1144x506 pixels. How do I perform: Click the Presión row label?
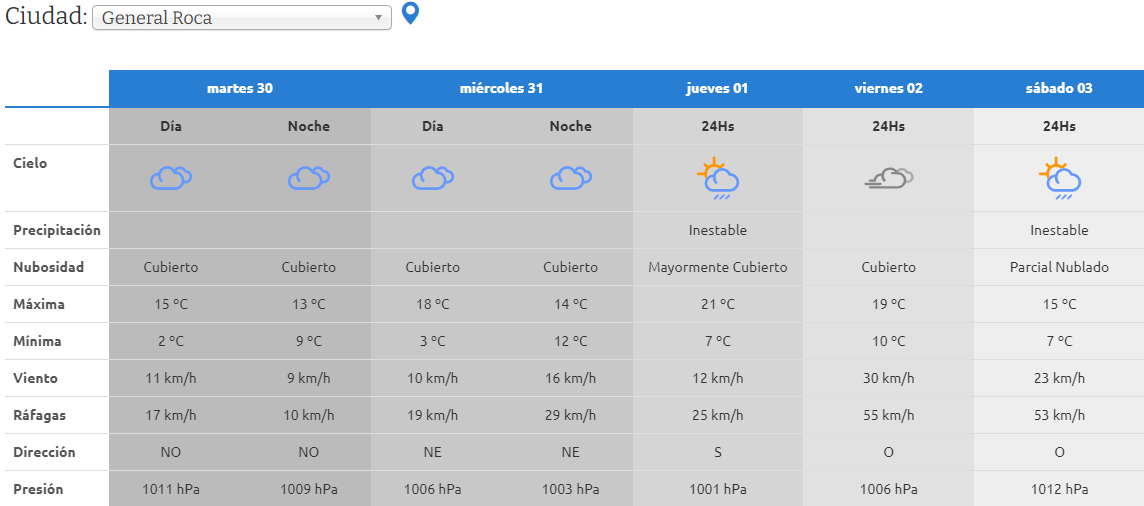(39, 489)
